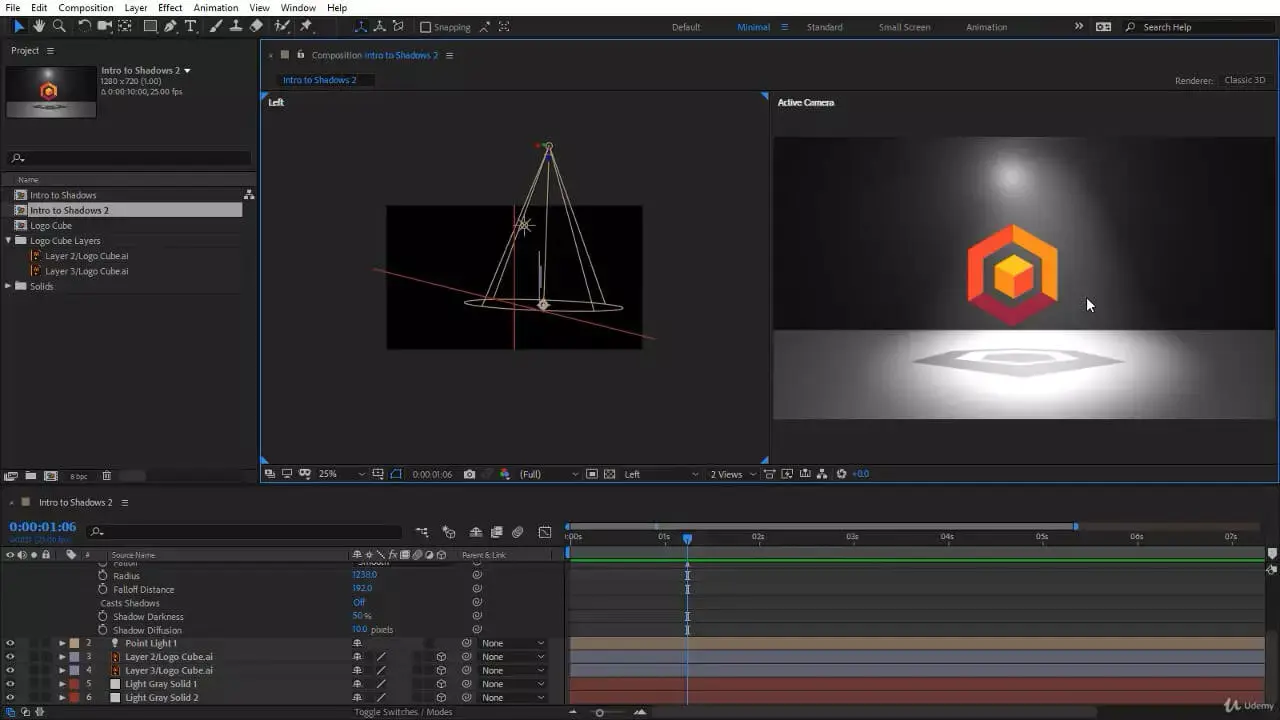Create a new folder in Project panel
This screenshot has width=1280, height=720.
click(x=30, y=476)
